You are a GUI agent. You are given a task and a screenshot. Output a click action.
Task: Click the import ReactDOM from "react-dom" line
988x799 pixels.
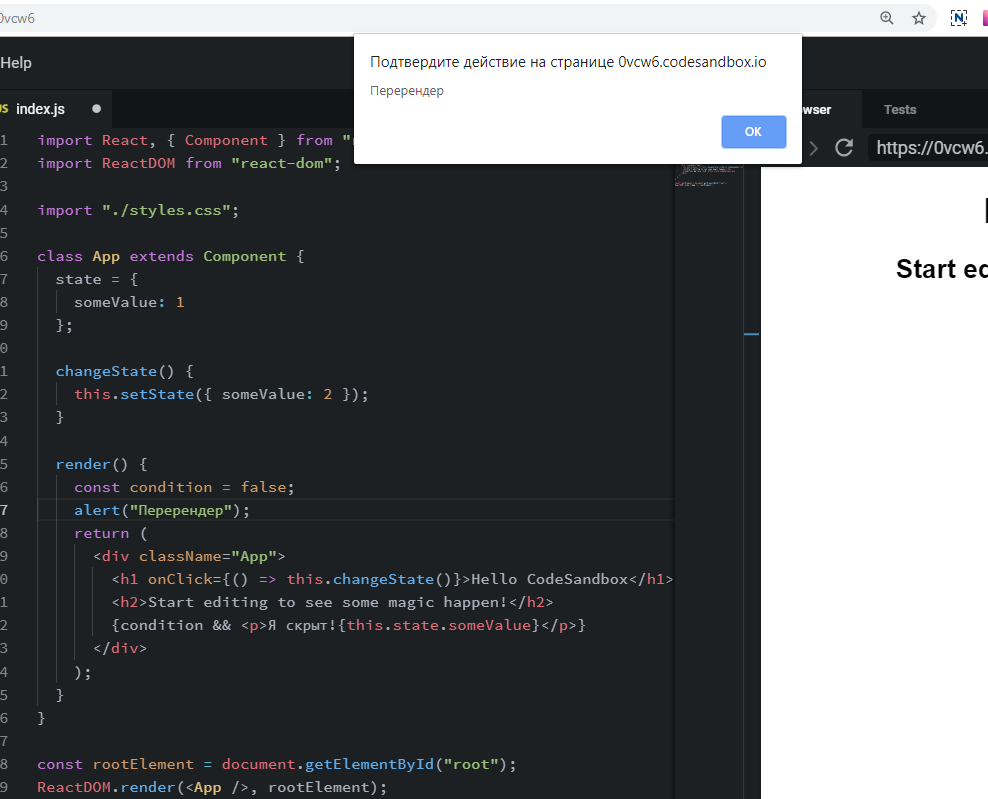click(189, 164)
